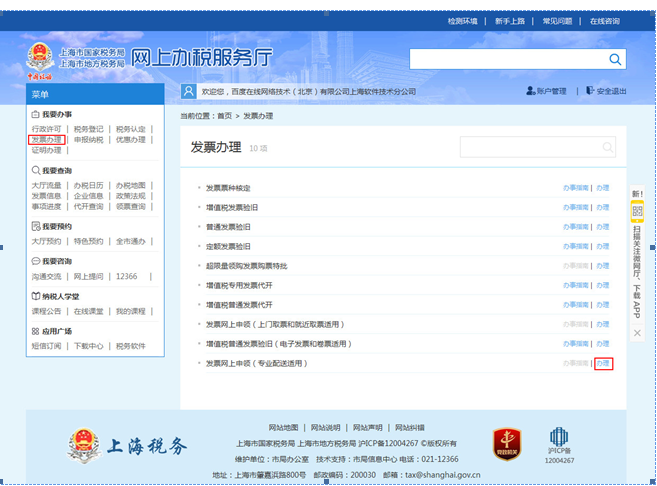657x486 pixels.
Task: Click the 安全退出 safe logout icon
Action: click(590, 91)
